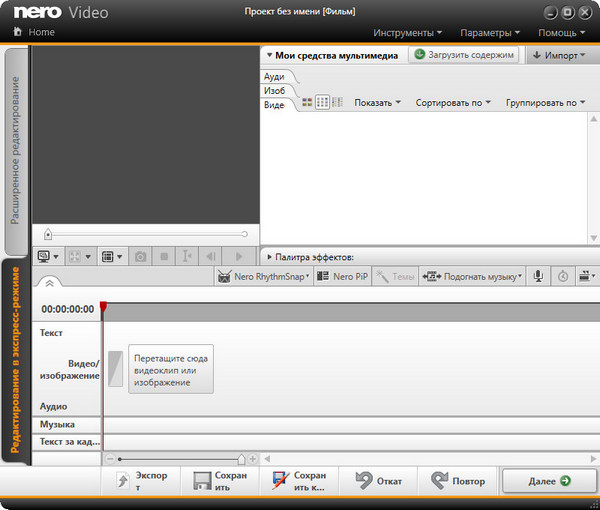Click the Откат undo button
This screenshot has width=600, height=510.
point(379,481)
